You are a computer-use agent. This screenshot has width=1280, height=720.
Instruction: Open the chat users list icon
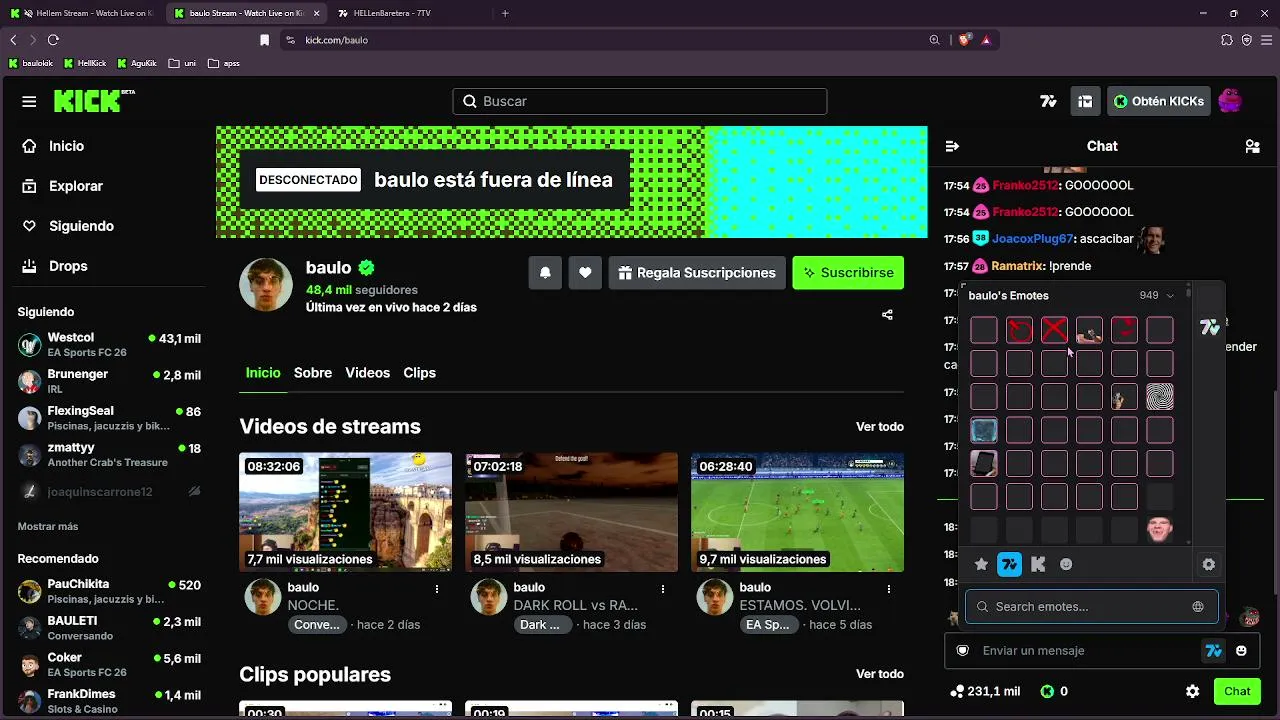pos(1252,146)
